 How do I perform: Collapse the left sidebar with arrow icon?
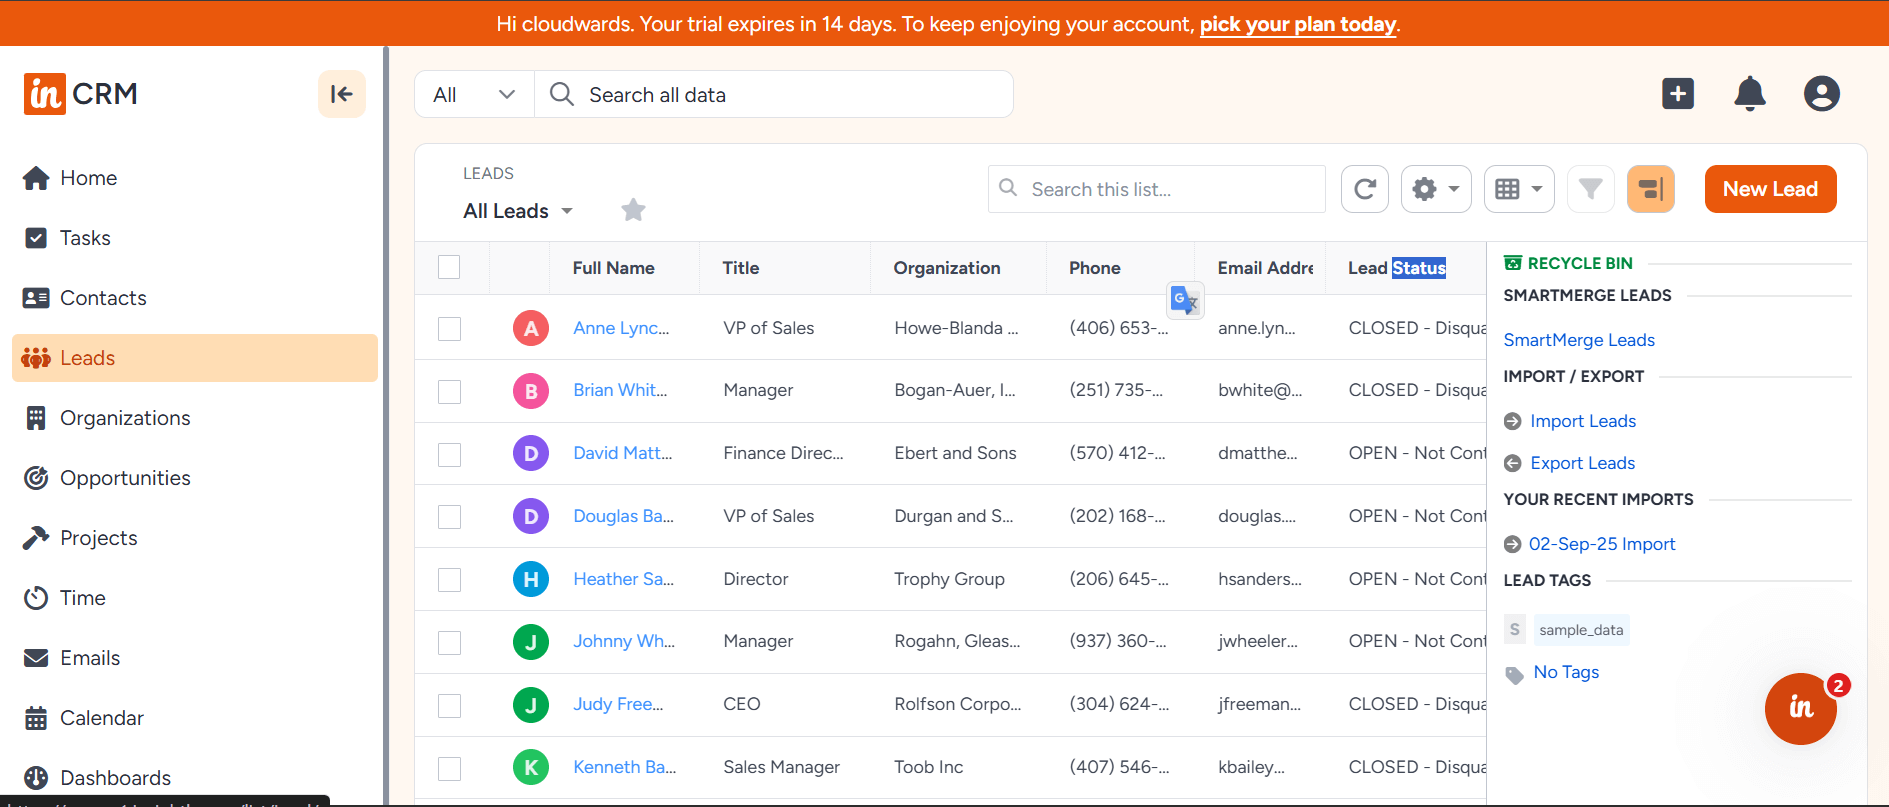click(x=341, y=94)
